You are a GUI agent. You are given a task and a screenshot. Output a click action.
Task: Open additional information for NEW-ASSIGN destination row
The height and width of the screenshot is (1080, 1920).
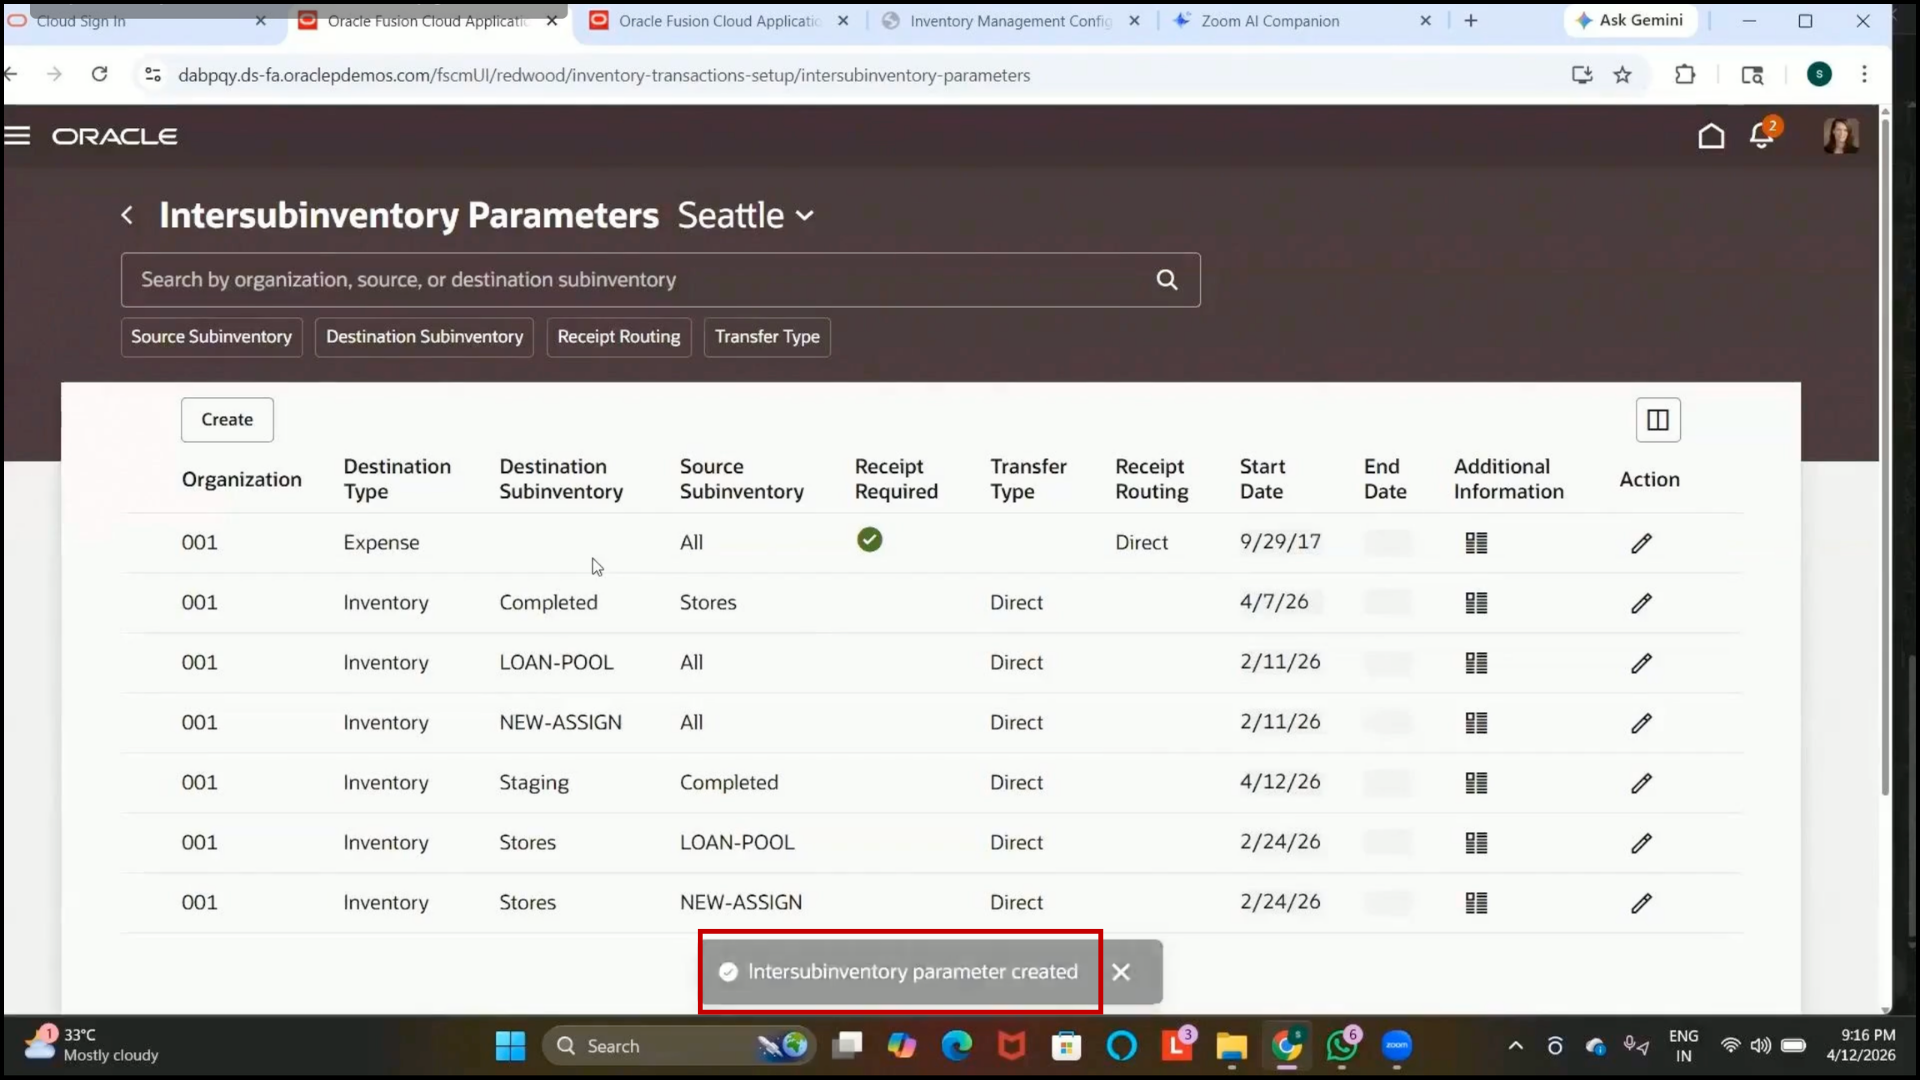pyautogui.click(x=1476, y=723)
